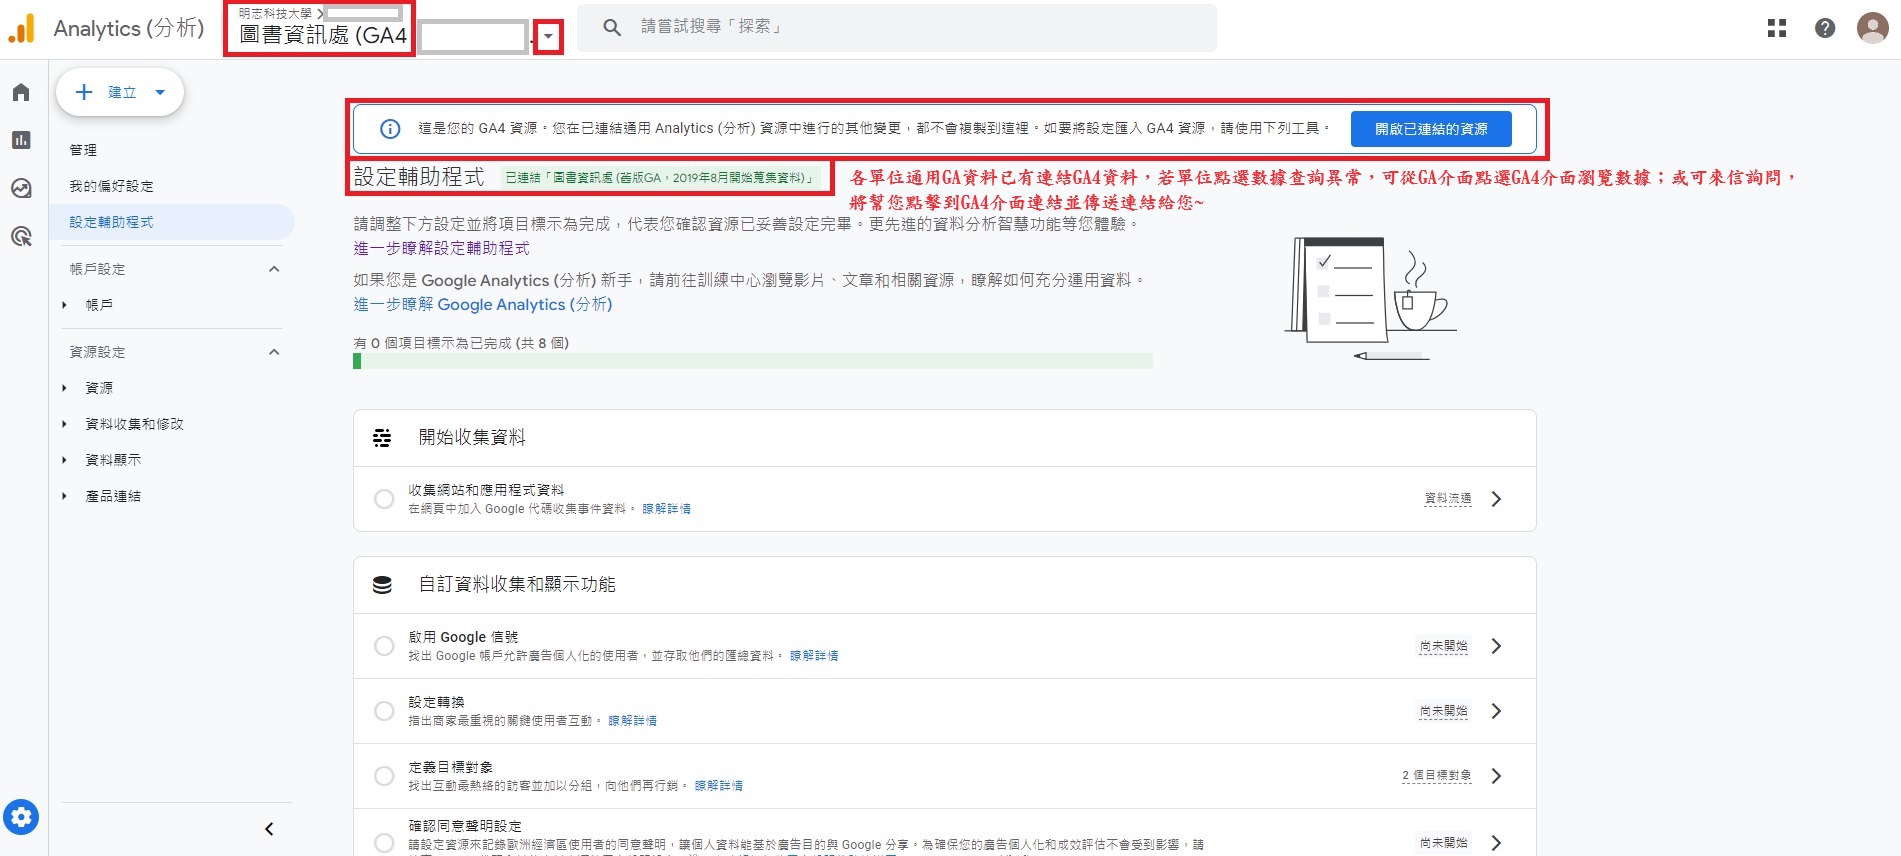Click the search field 請嘗試搜尋「探索」
1901x856 pixels.
pyautogui.click(x=896, y=27)
